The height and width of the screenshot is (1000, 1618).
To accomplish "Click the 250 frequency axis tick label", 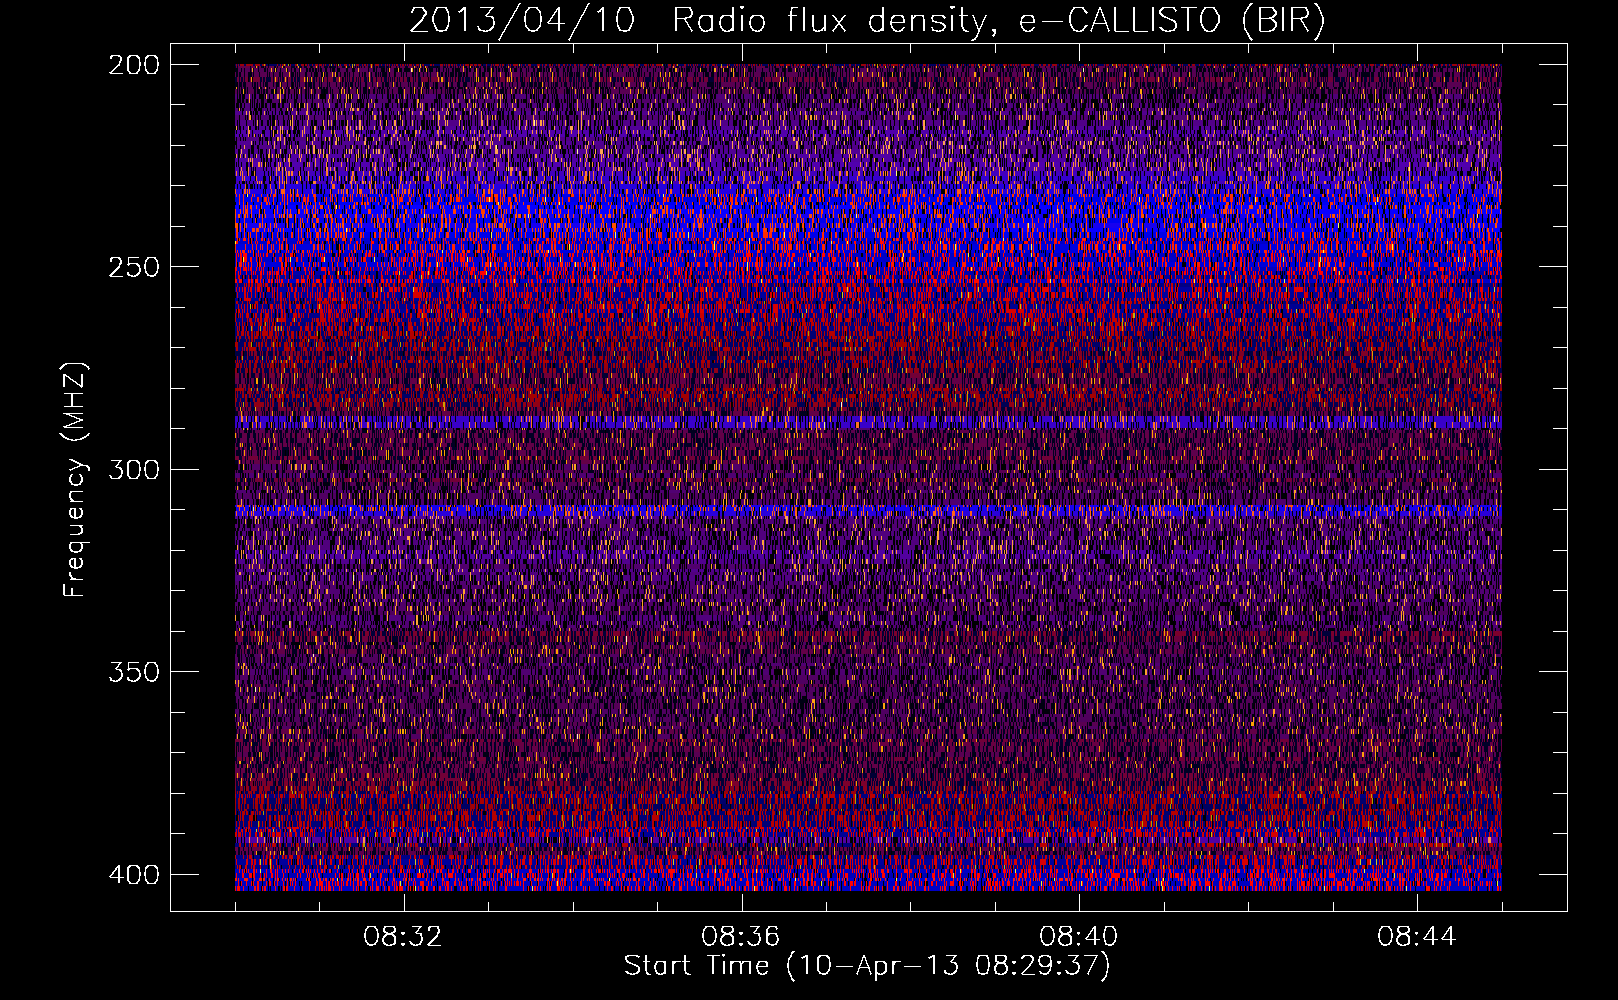I will click(x=133, y=267).
